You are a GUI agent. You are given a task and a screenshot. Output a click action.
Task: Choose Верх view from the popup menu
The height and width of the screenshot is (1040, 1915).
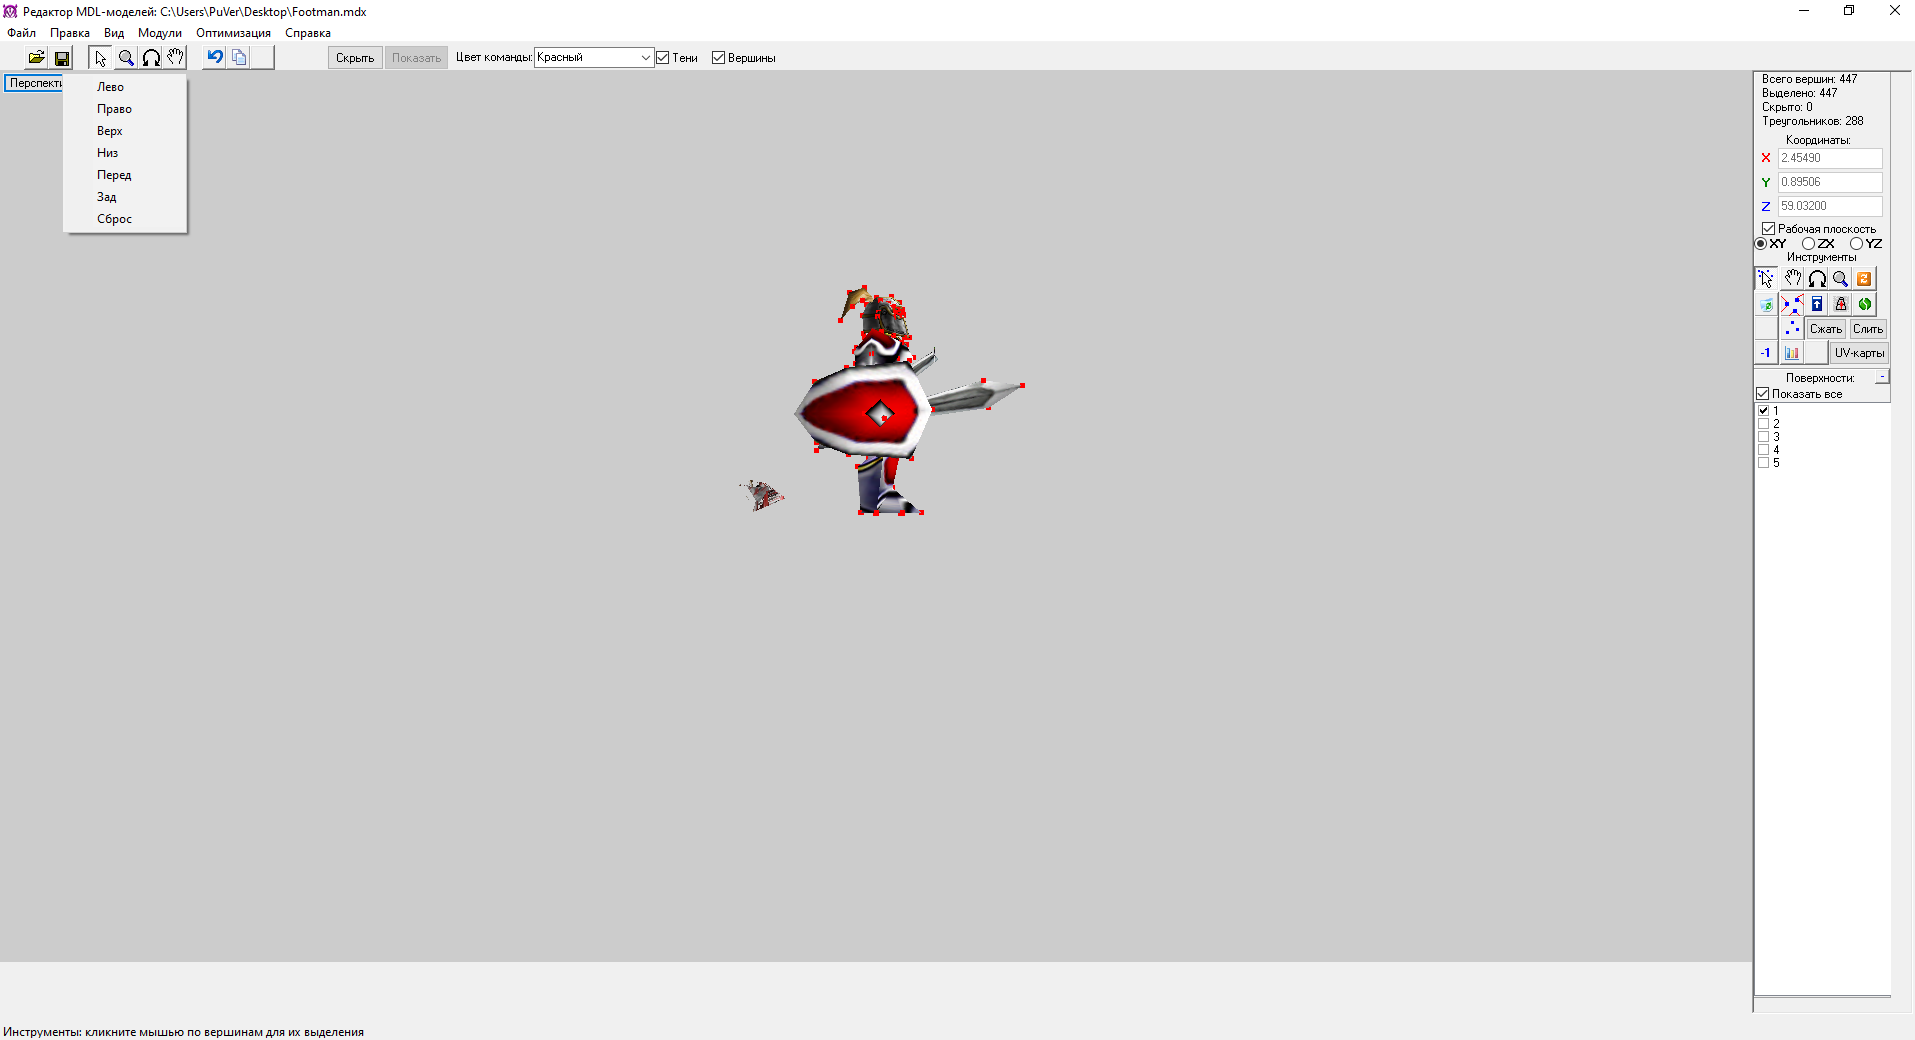coord(125,131)
